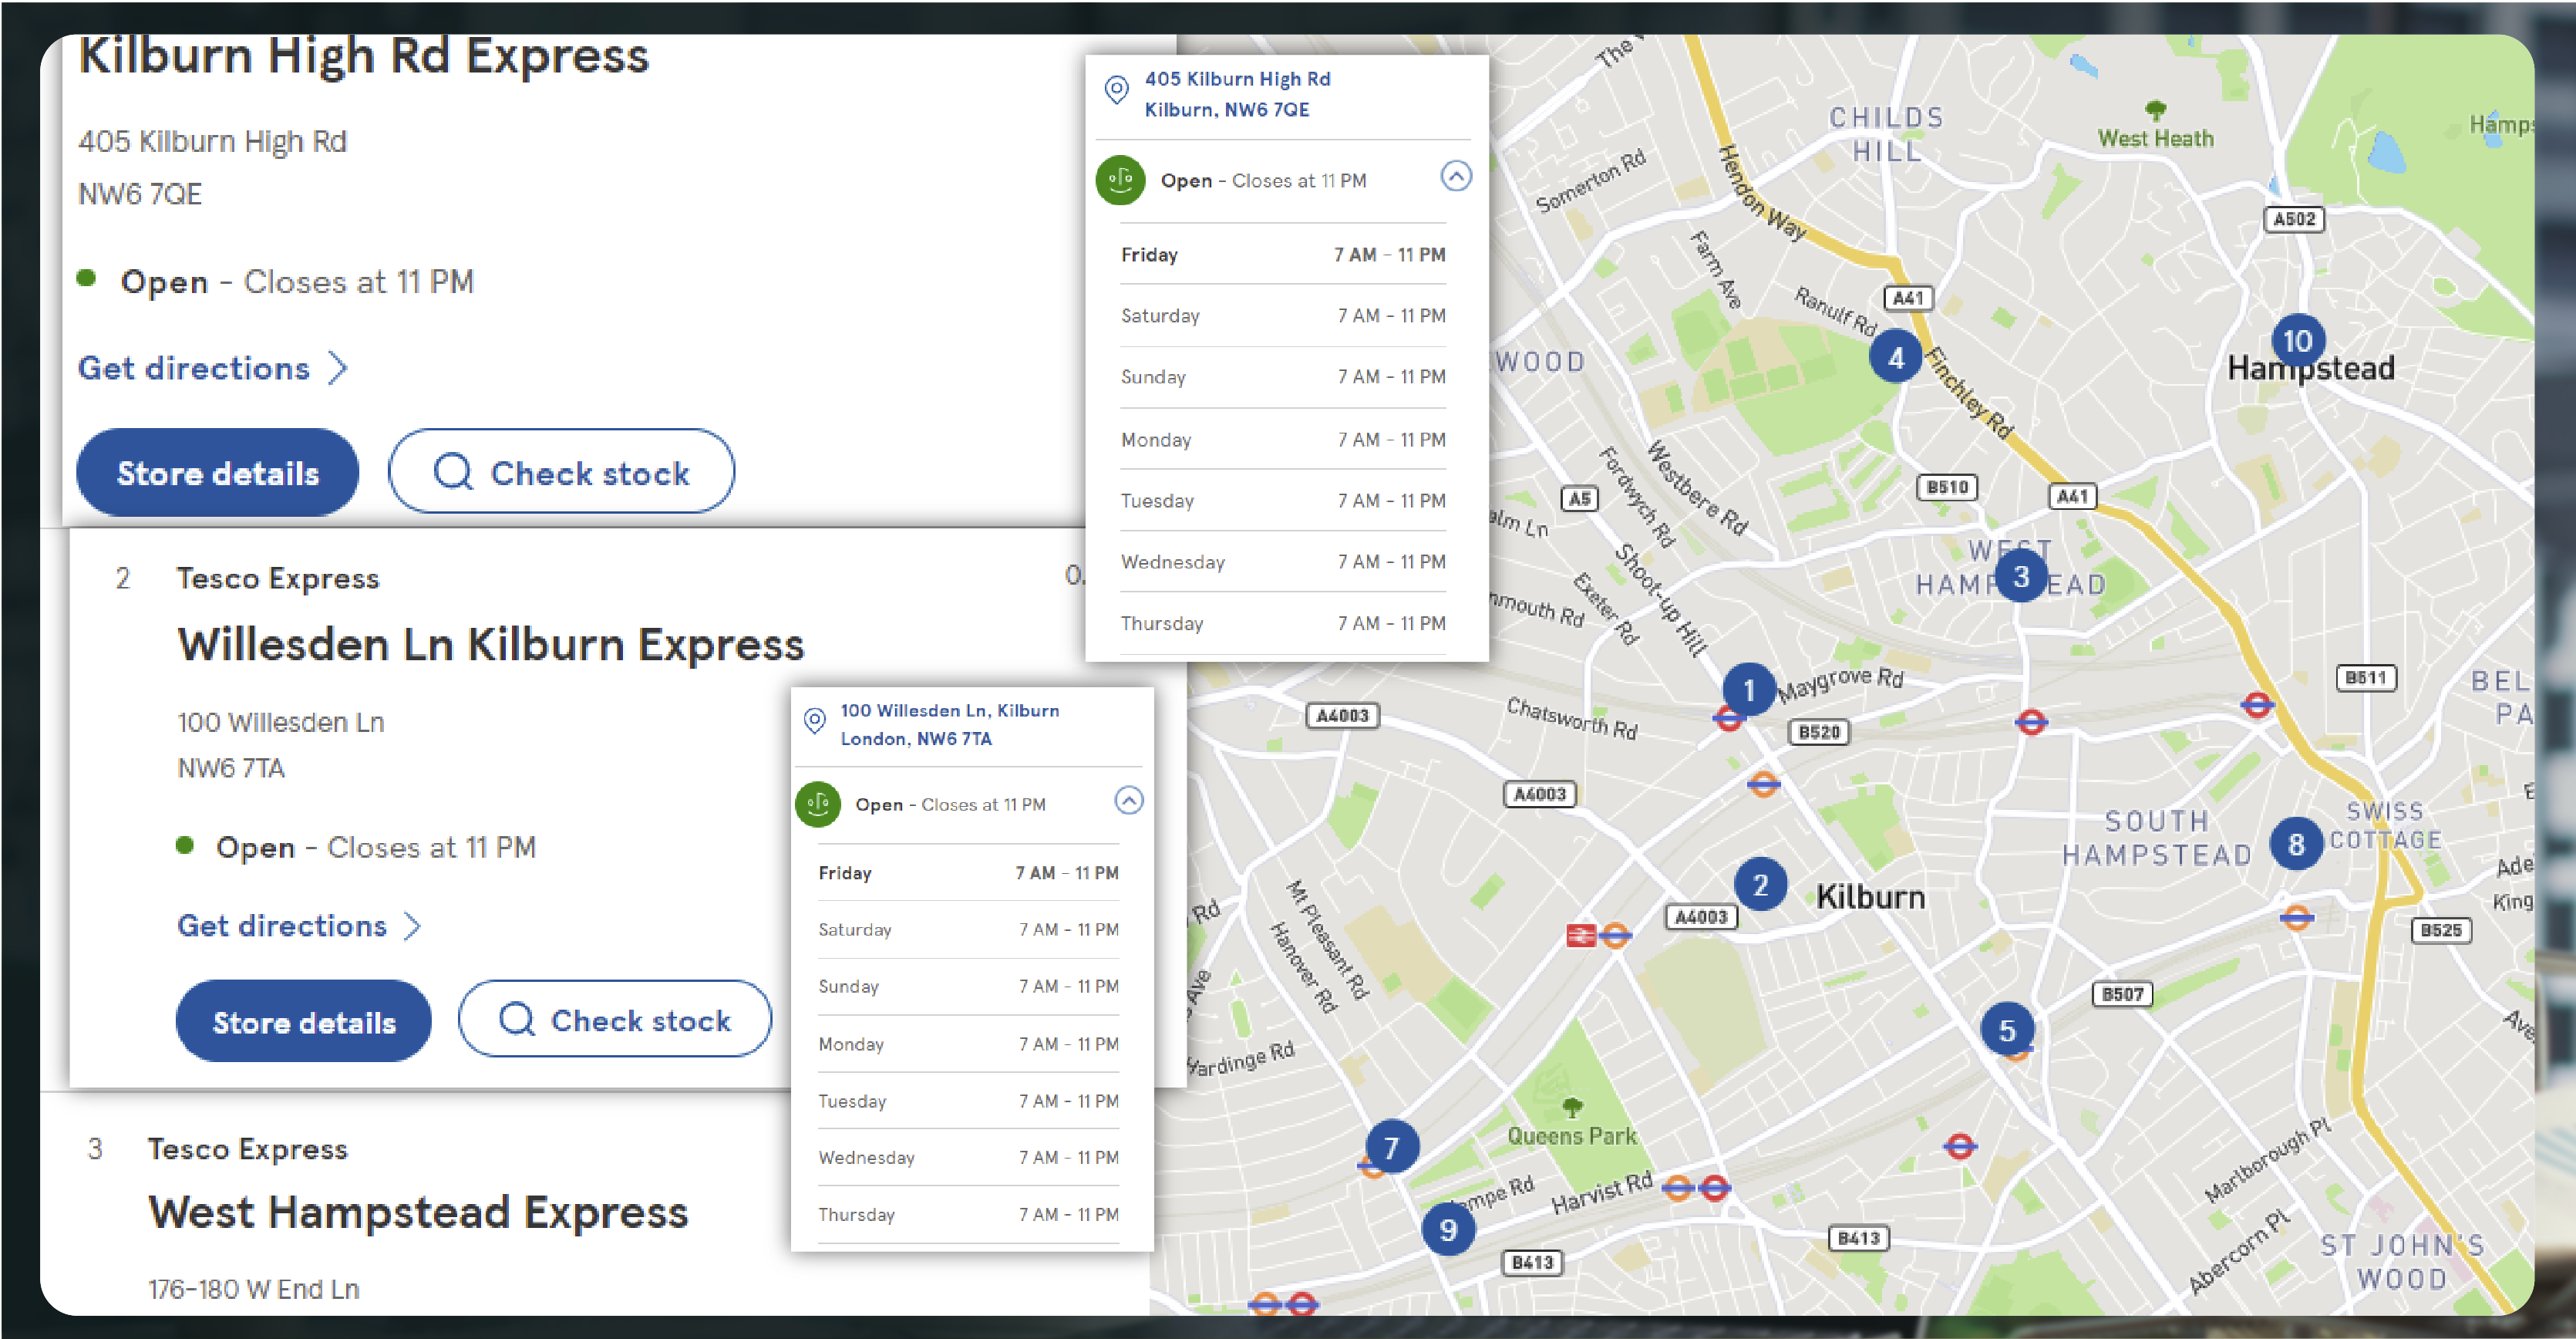Select the West Hampstead Express store title
This screenshot has width=2576, height=1339.
[x=418, y=1212]
